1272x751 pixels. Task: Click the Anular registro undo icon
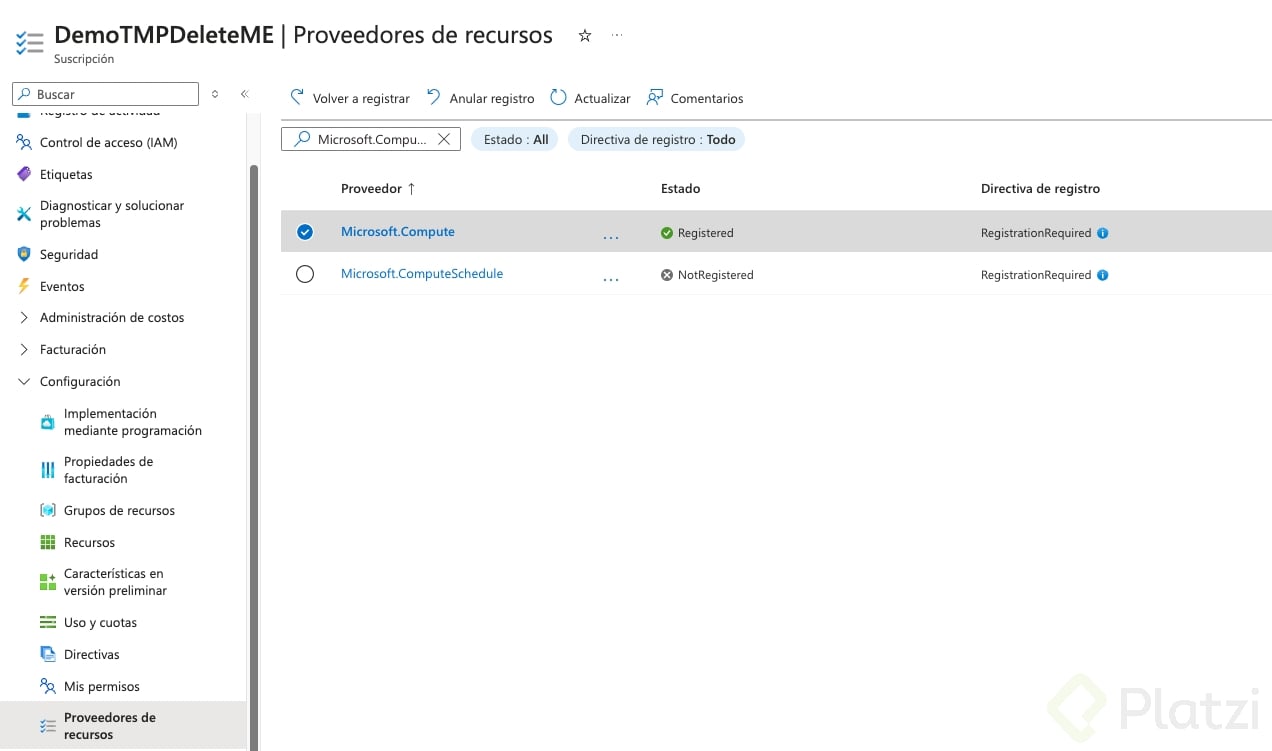[433, 97]
